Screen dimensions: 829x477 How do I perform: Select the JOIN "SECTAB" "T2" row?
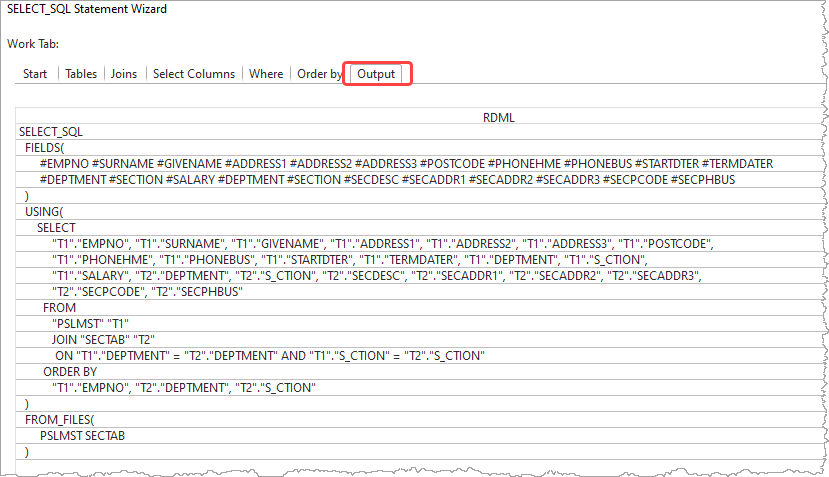422,340
